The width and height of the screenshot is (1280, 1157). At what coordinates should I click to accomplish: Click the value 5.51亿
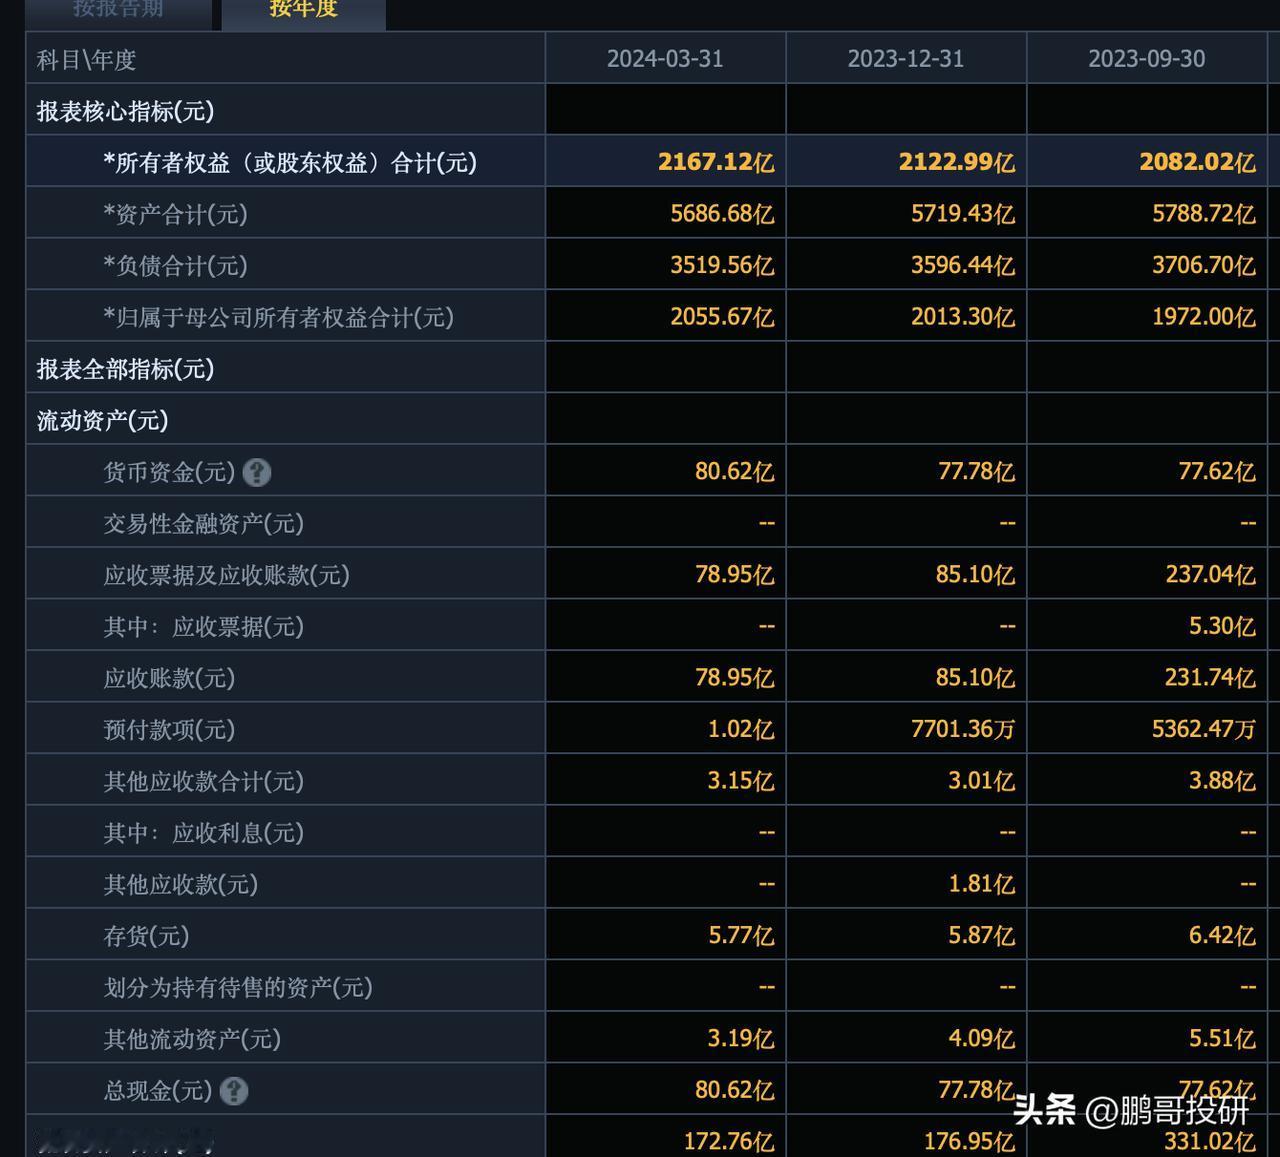pos(1222,1039)
